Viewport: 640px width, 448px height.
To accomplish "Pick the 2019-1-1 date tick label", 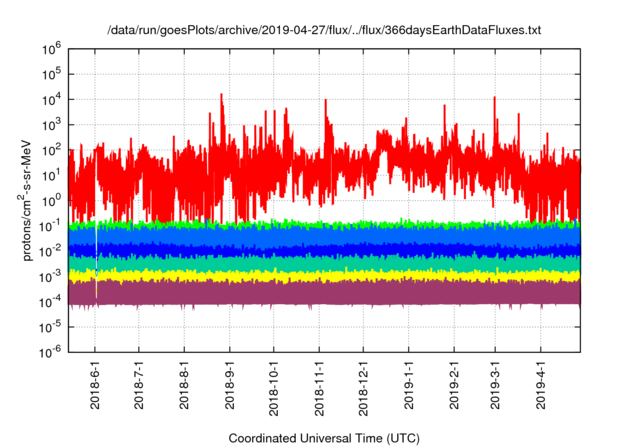I will pyautogui.click(x=409, y=386).
